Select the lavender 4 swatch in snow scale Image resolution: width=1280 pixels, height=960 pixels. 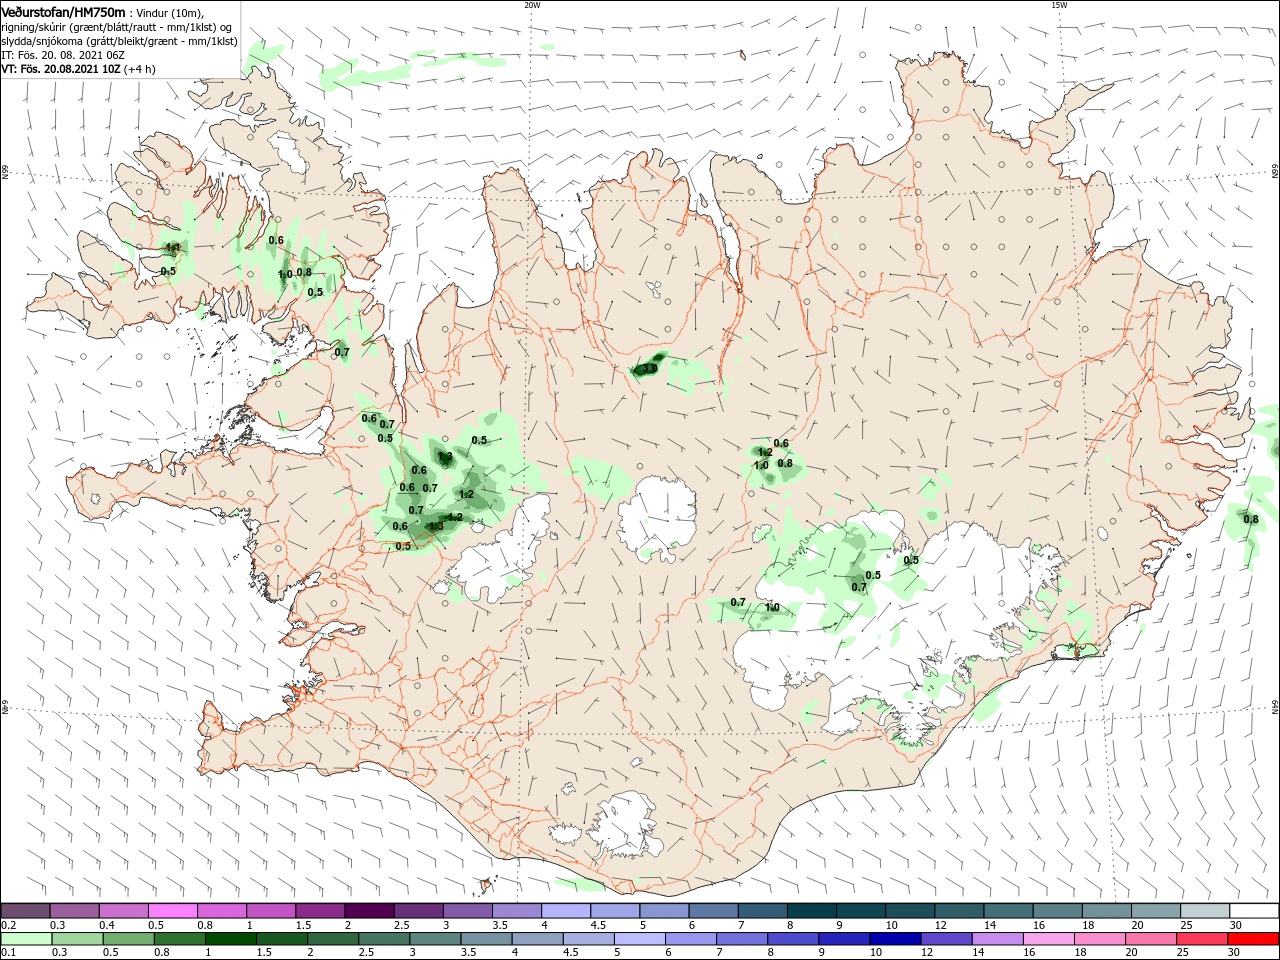[x=566, y=911]
